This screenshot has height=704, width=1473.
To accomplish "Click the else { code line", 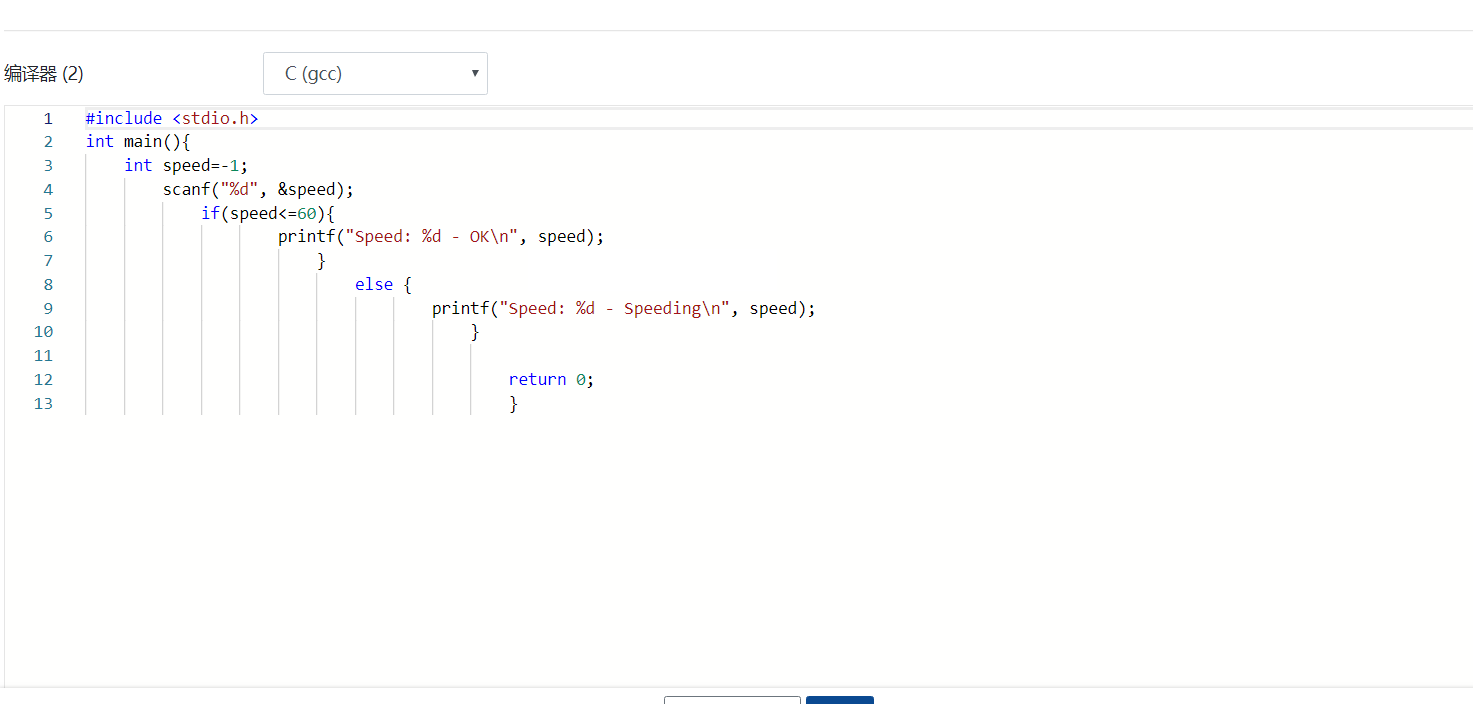I will (384, 285).
